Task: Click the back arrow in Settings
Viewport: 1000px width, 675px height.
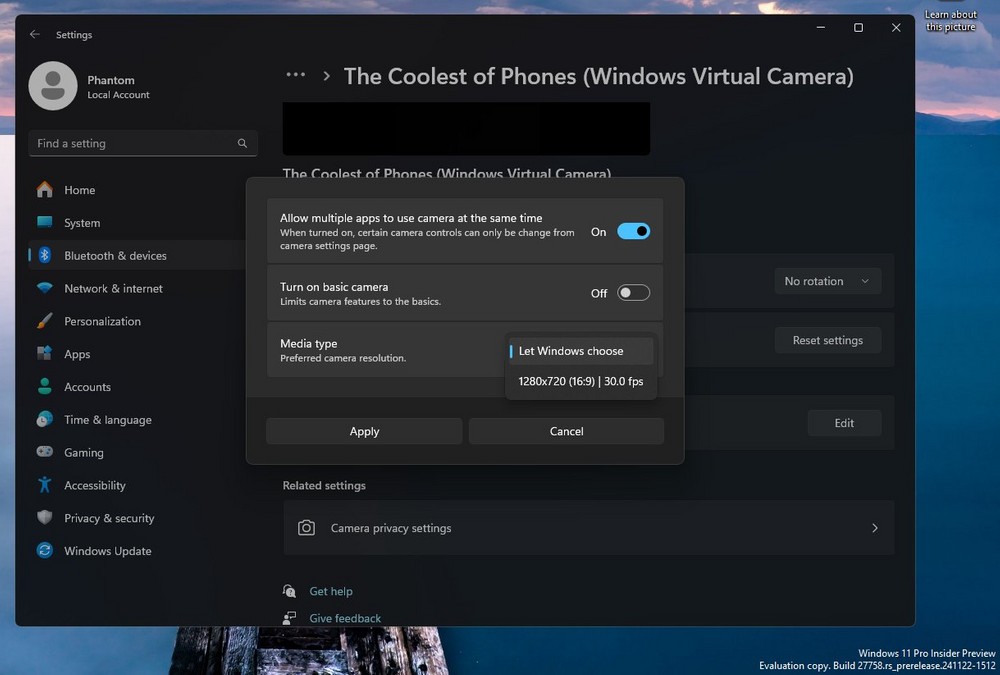Action: point(35,34)
